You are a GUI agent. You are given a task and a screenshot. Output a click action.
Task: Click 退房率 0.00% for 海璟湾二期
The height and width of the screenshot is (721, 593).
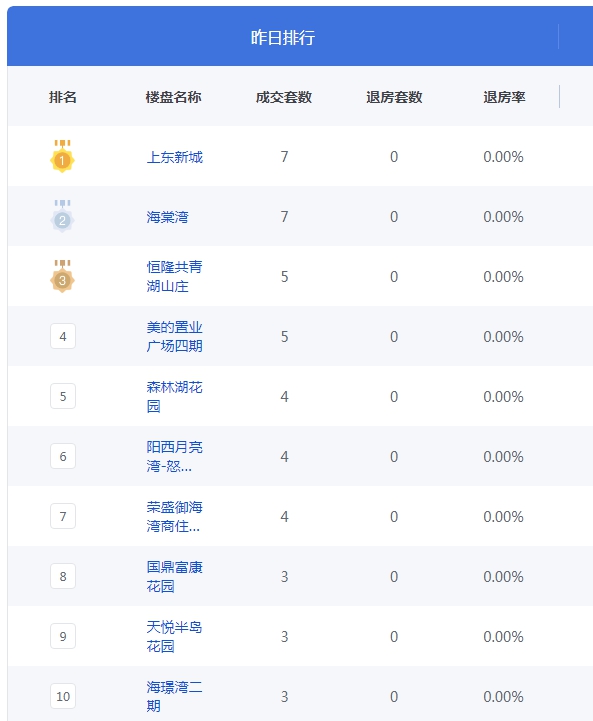(x=503, y=697)
